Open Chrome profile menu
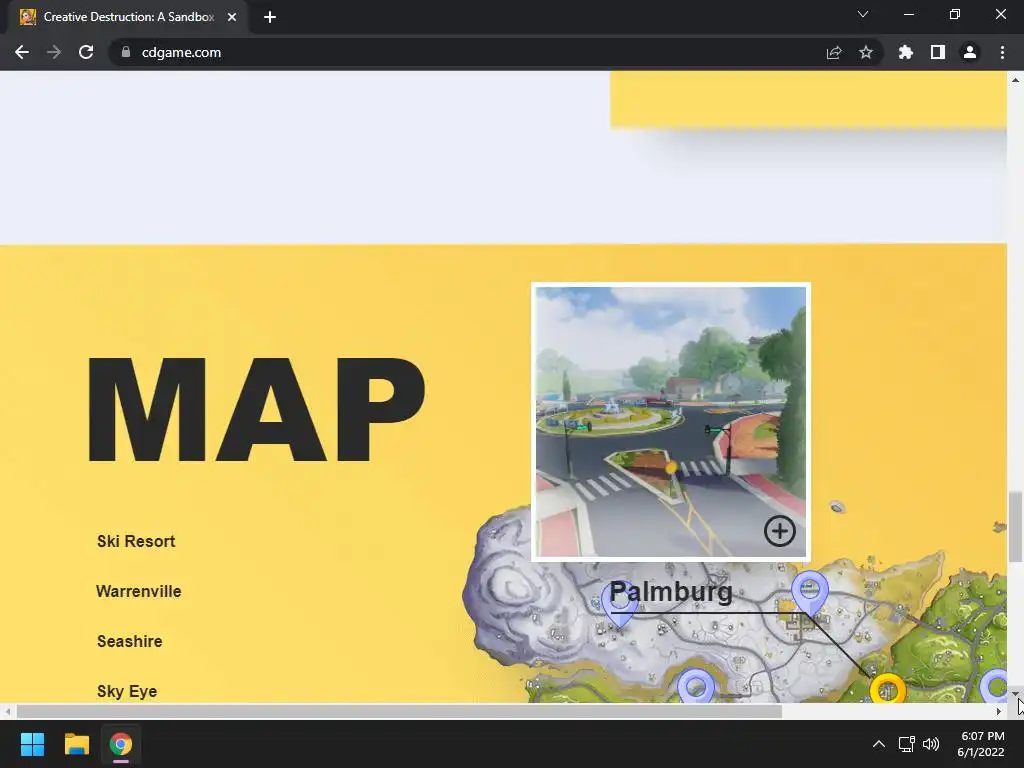Viewport: 1024px width, 768px height. (970, 52)
